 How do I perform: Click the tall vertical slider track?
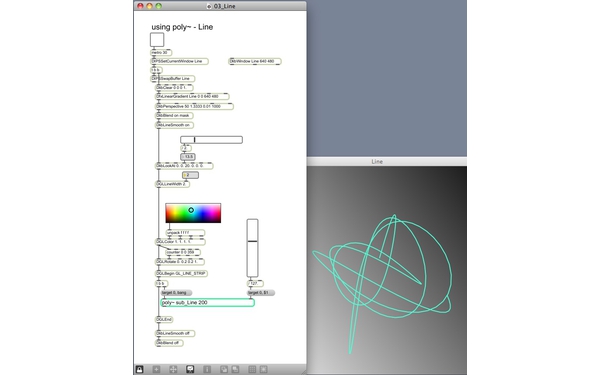pos(253,248)
